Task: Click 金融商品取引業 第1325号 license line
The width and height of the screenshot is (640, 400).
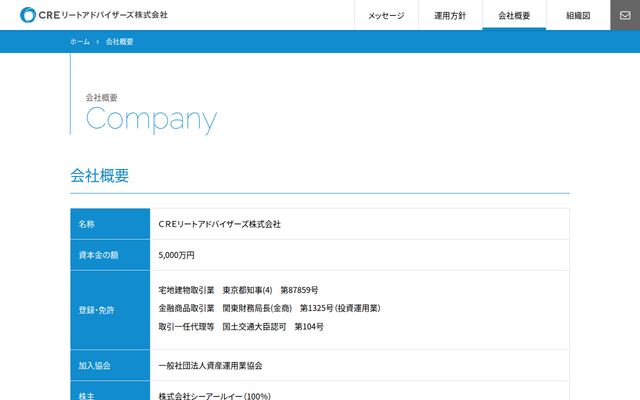Action: 269,308
